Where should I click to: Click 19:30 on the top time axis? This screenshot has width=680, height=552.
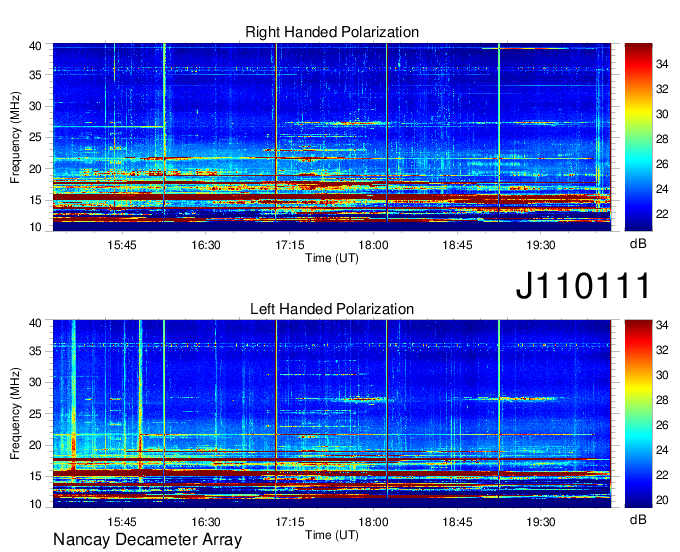(541, 245)
